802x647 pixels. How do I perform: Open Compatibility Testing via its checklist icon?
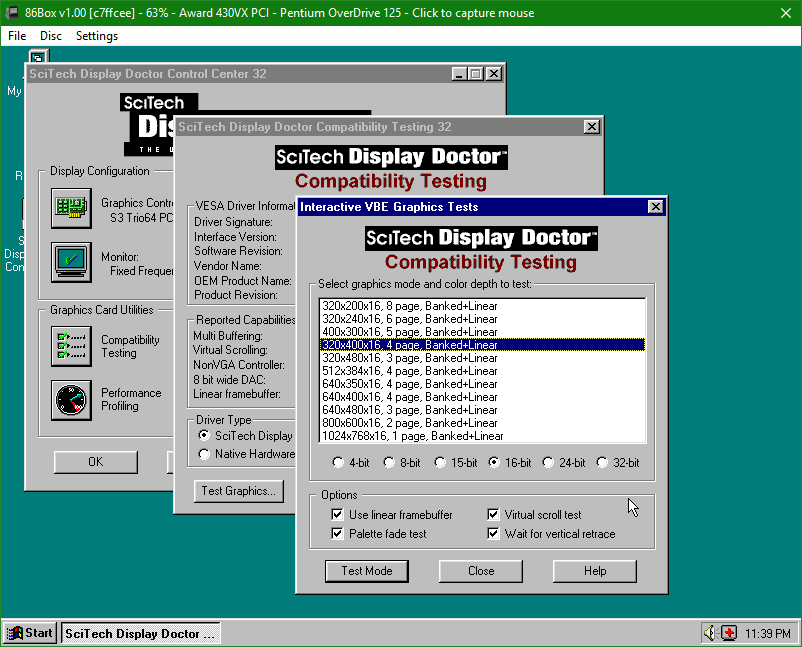coord(71,346)
